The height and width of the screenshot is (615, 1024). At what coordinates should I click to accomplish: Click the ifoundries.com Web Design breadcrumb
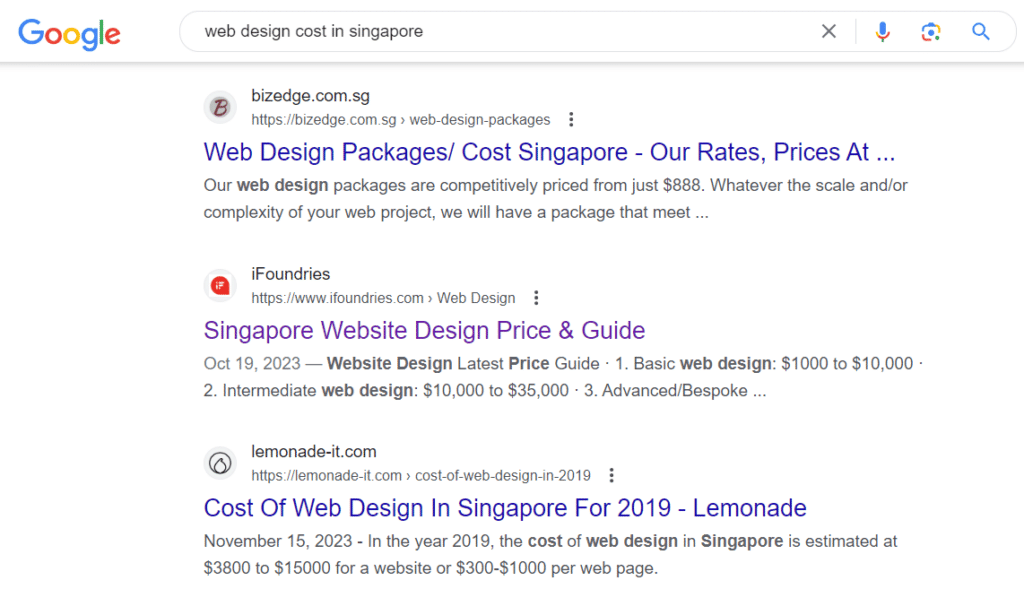click(383, 298)
